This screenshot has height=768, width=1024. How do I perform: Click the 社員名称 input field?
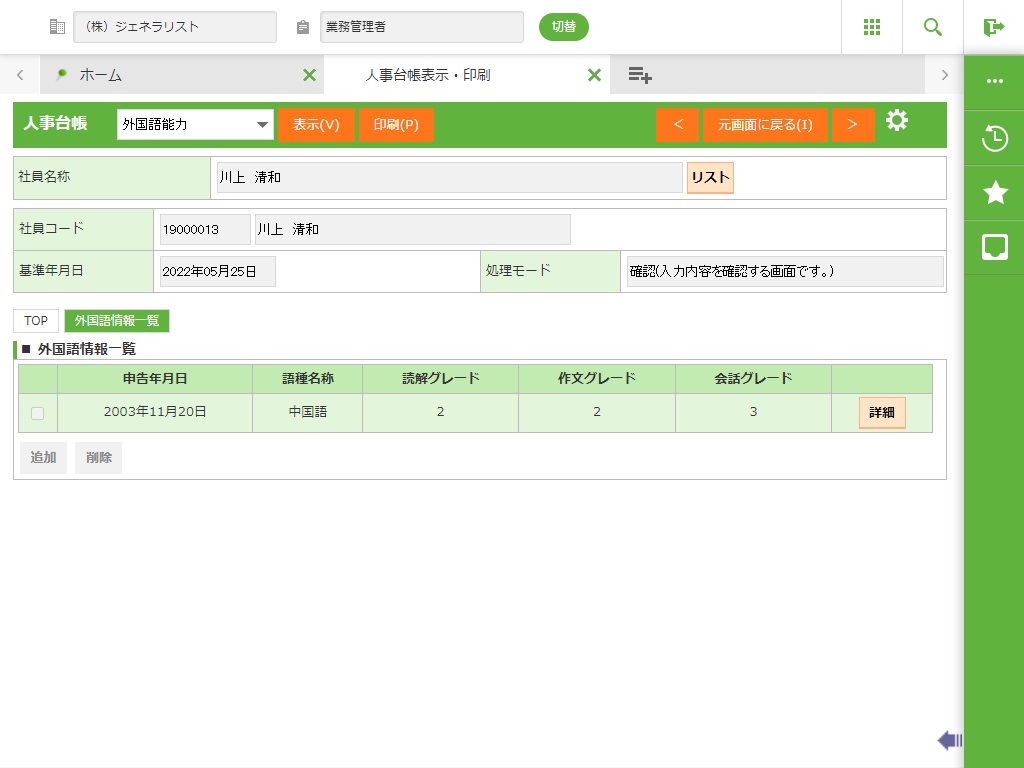click(x=449, y=178)
